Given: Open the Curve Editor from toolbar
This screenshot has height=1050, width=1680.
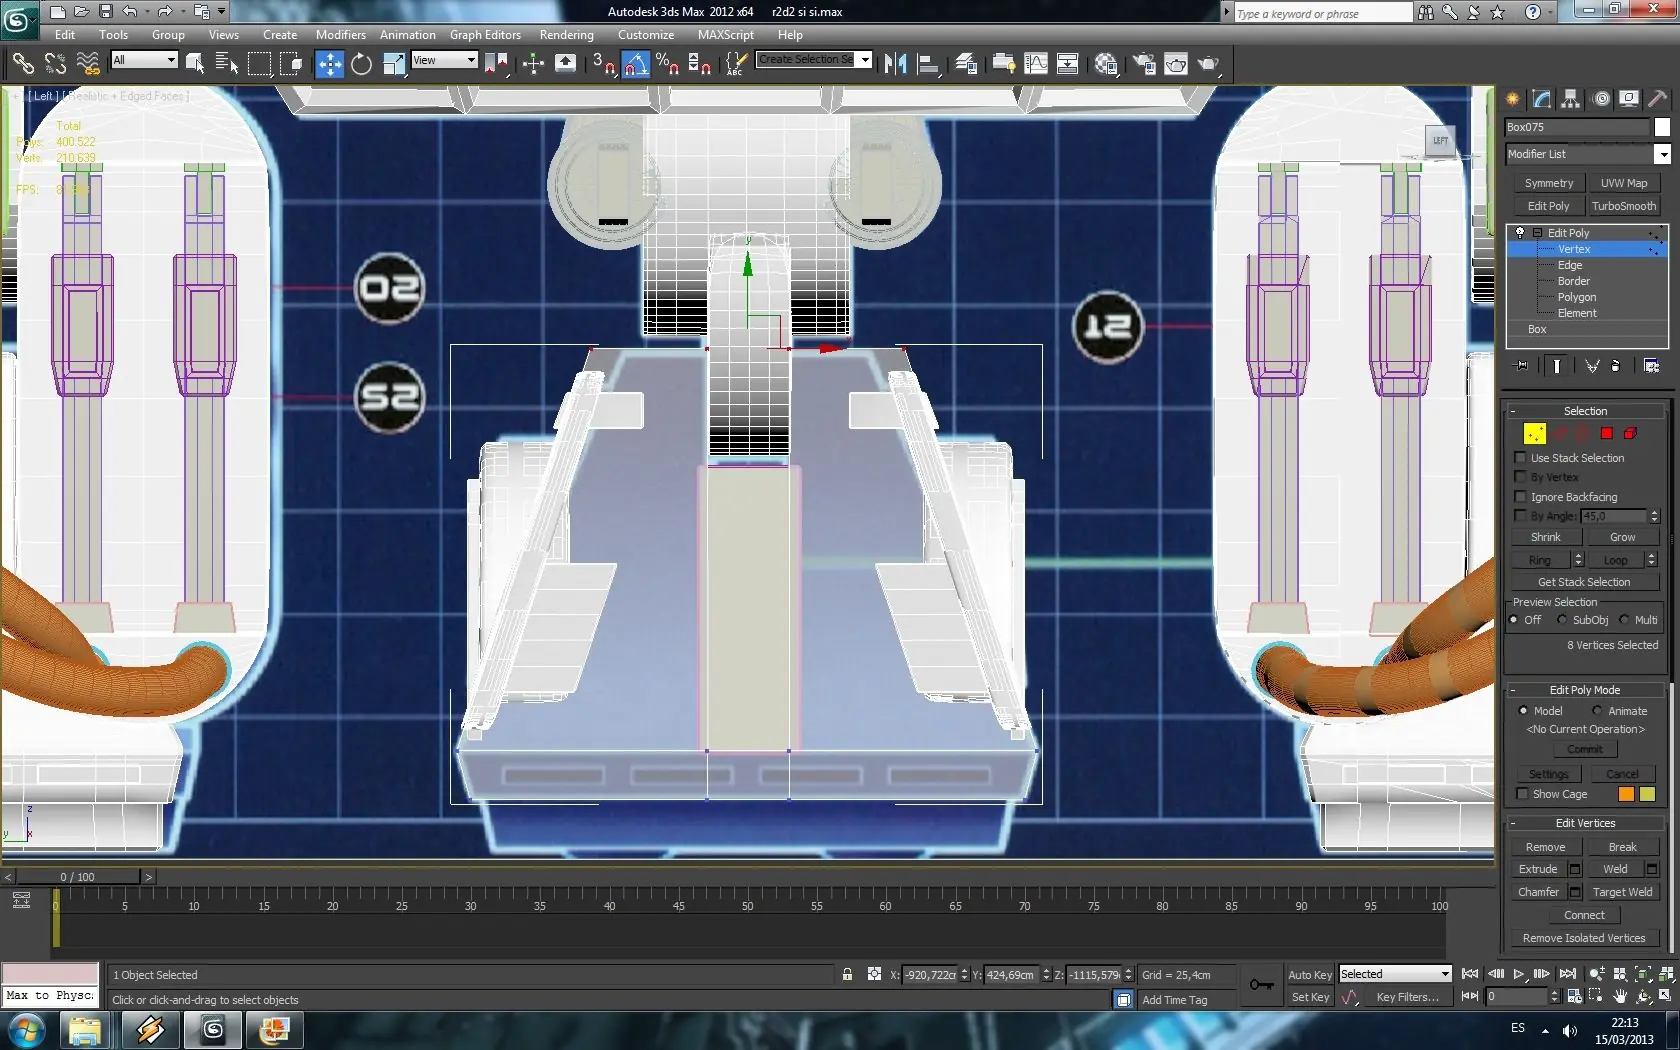Looking at the screenshot, I should point(1036,64).
